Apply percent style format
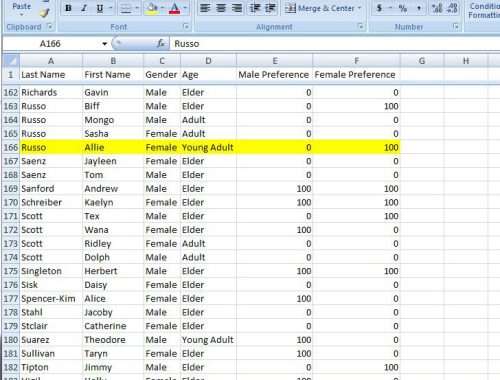 click(x=403, y=8)
